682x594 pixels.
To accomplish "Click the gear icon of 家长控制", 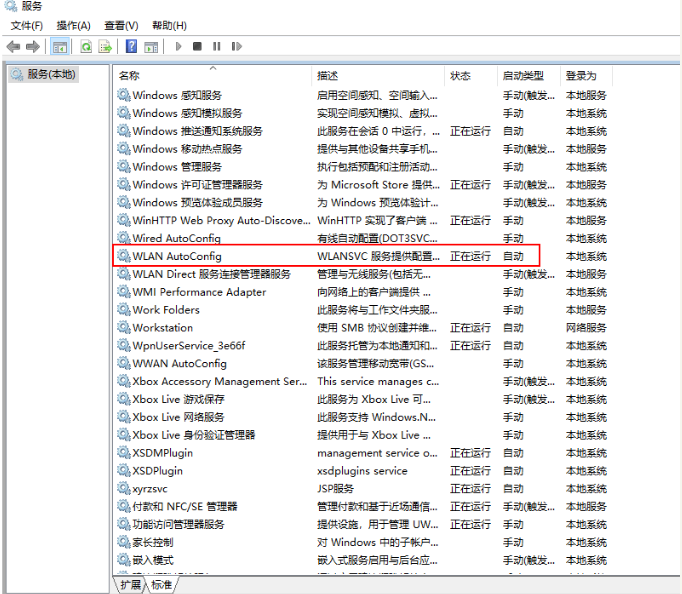I will (124, 541).
